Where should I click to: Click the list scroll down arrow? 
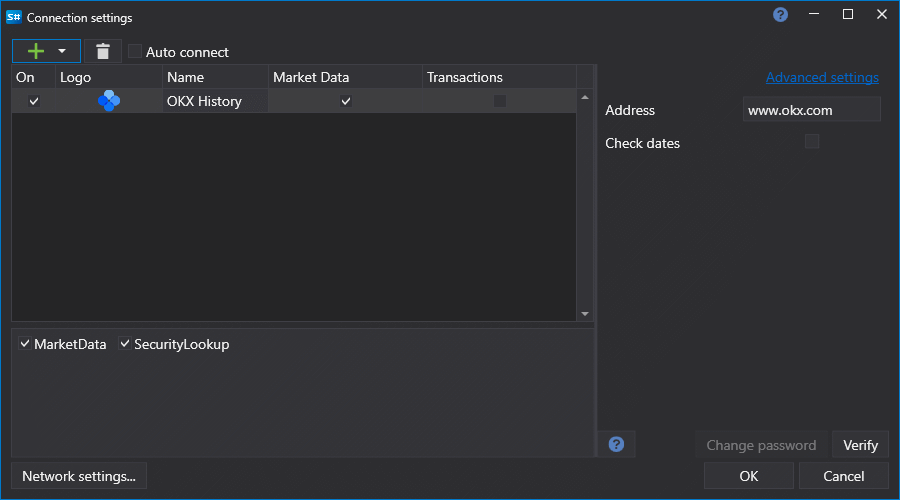585,313
